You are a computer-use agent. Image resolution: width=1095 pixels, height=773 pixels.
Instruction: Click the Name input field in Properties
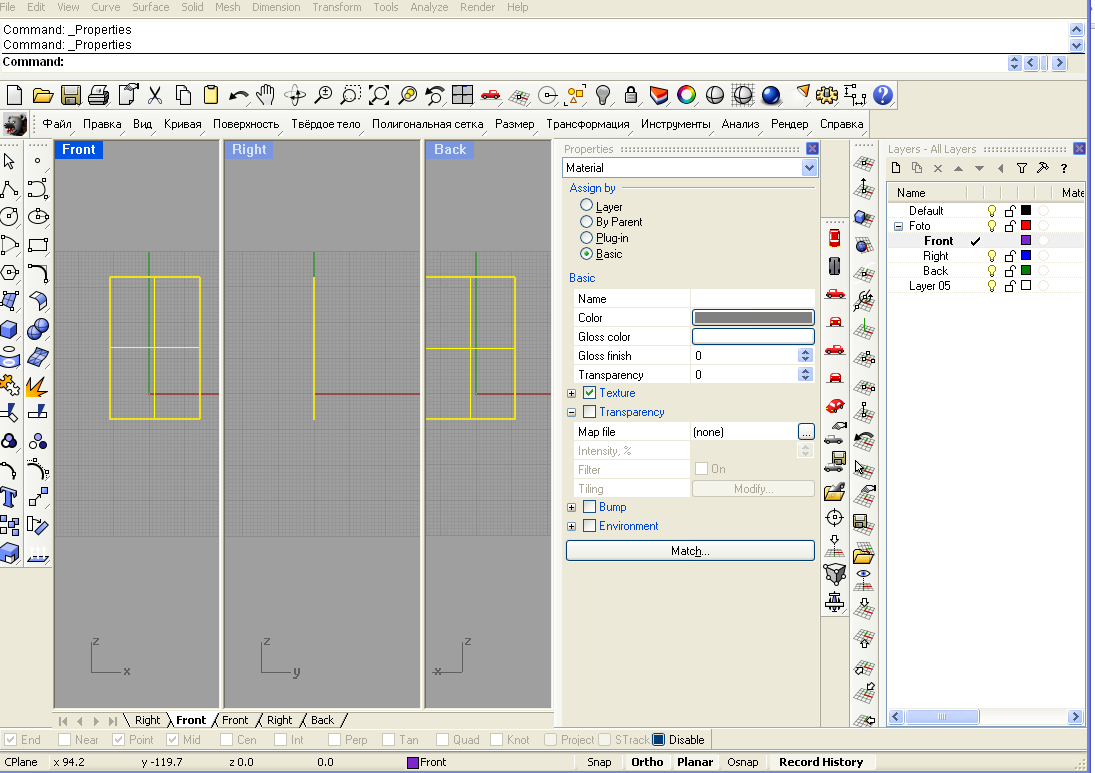point(753,299)
